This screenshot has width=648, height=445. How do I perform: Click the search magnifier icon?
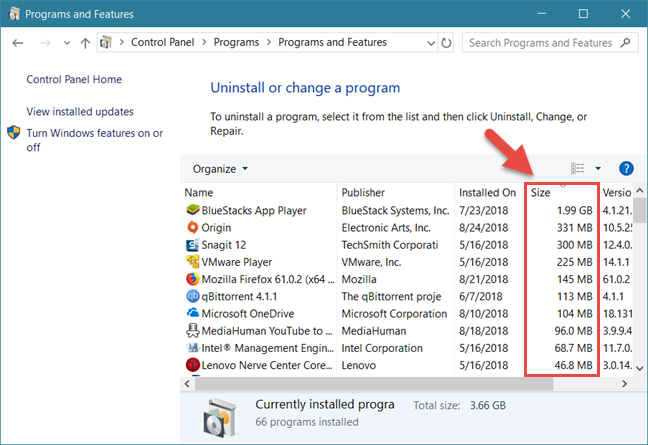coord(626,43)
